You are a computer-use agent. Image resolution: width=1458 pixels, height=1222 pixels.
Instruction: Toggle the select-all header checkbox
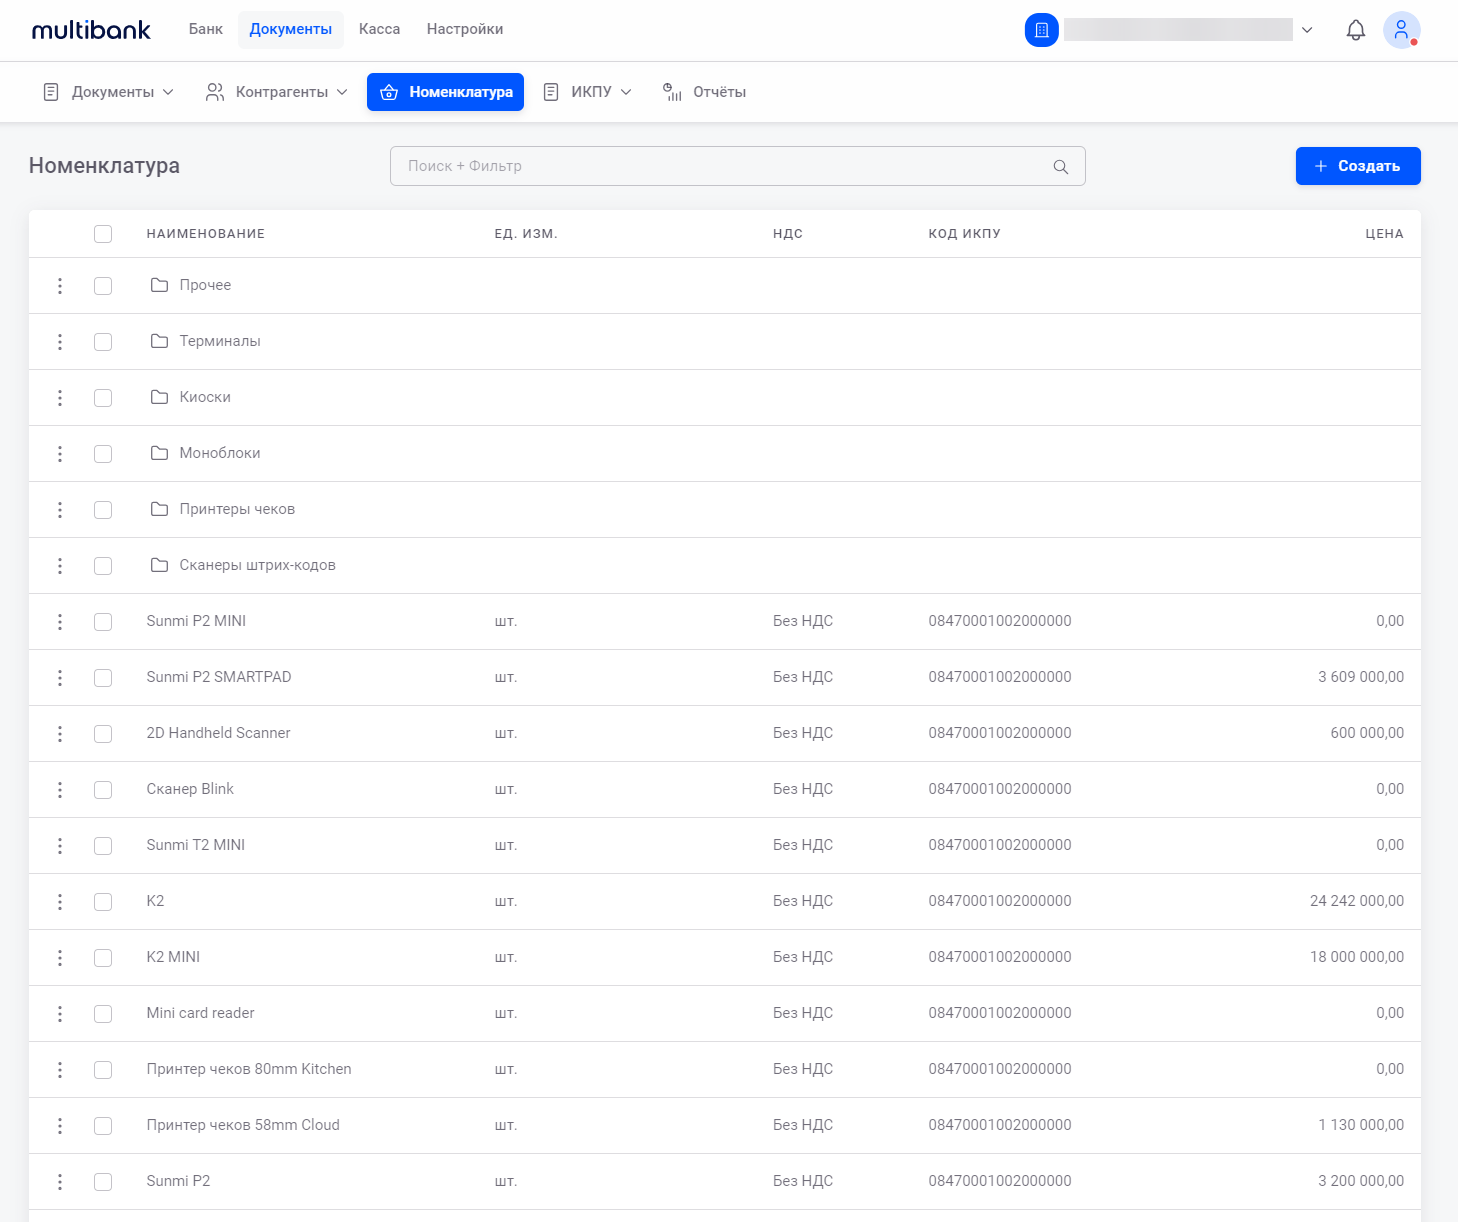(x=103, y=234)
